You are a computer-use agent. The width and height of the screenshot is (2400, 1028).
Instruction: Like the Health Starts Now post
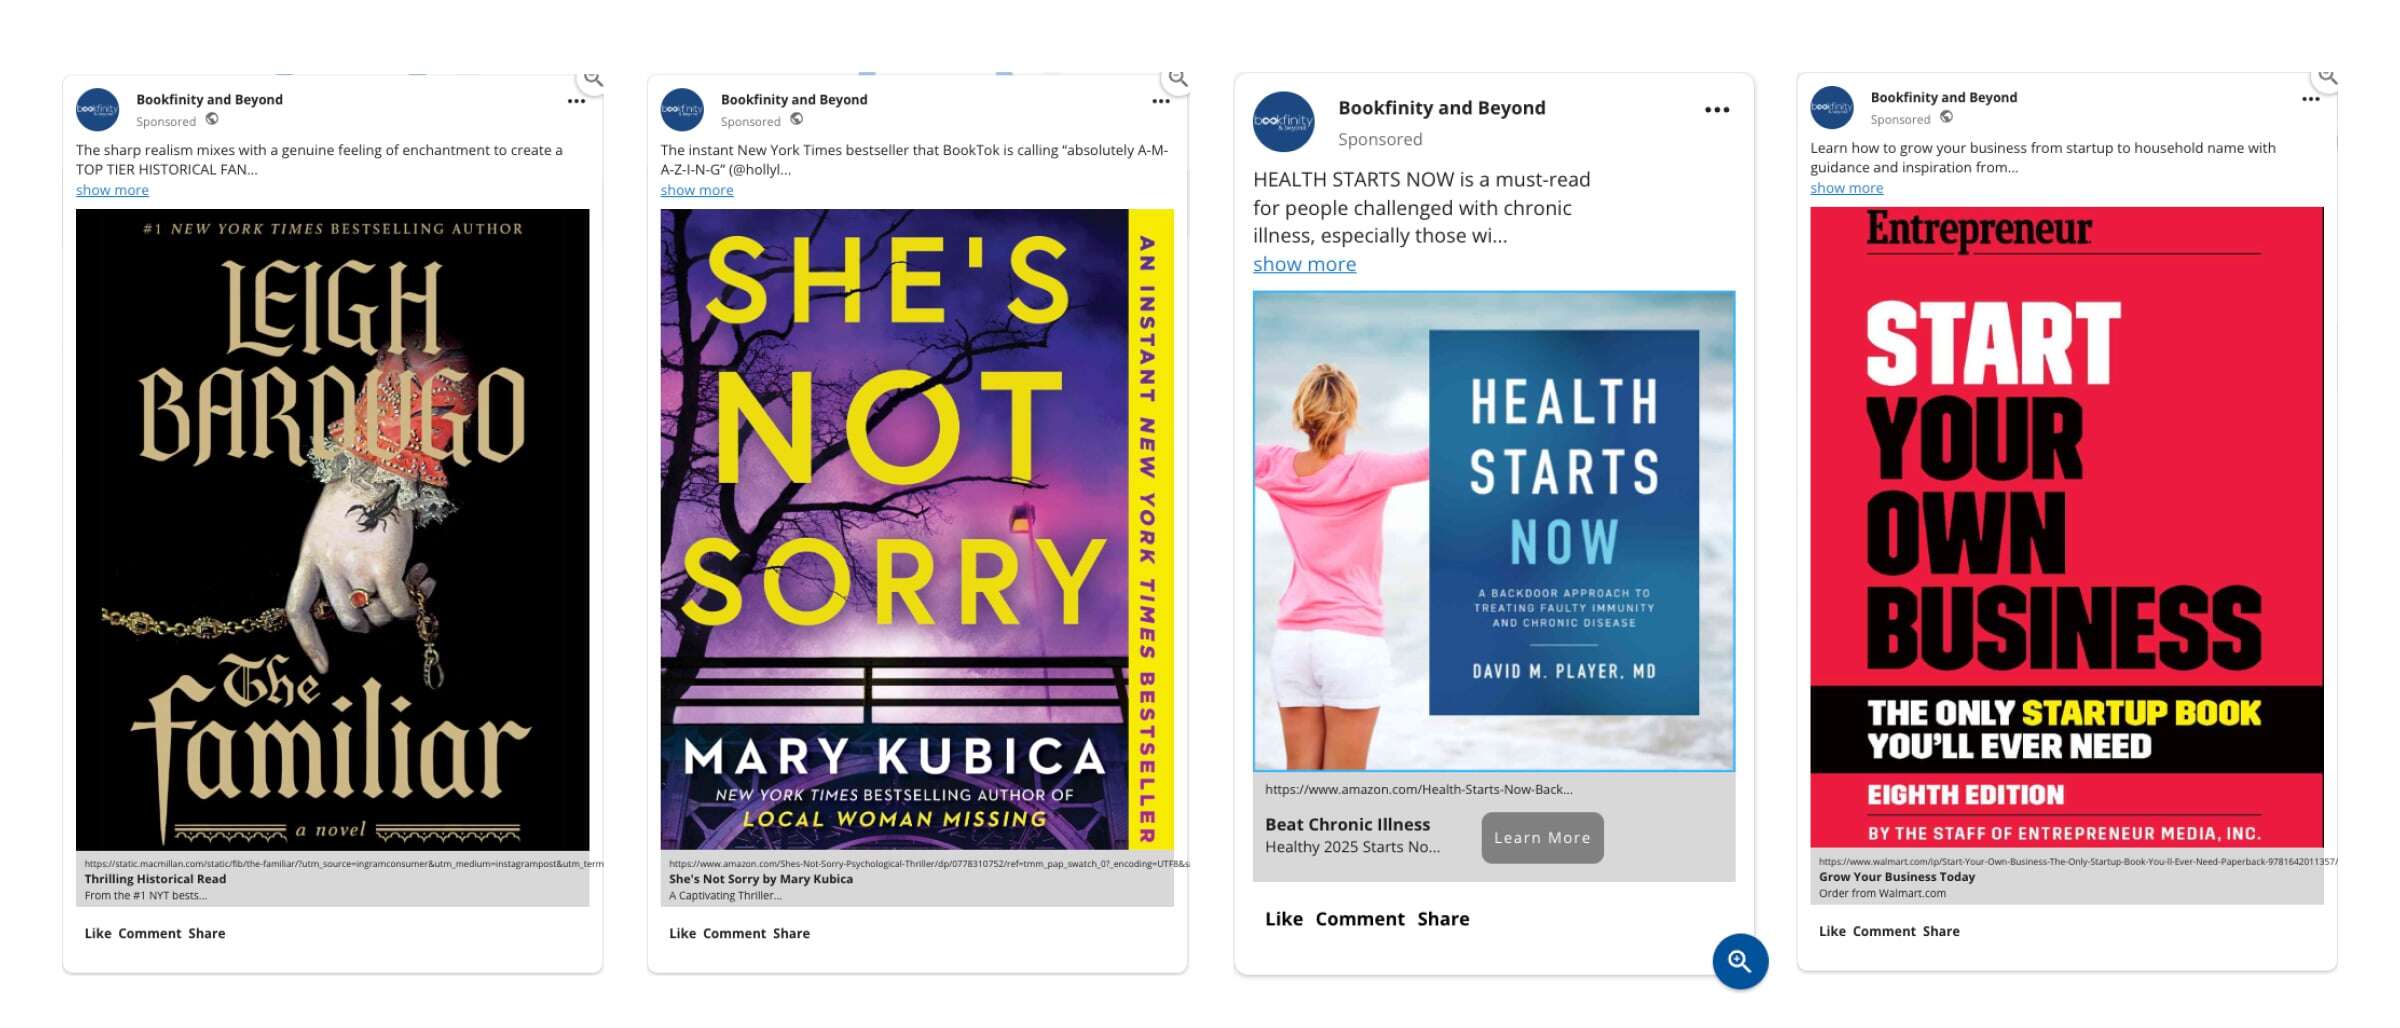click(x=1283, y=919)
